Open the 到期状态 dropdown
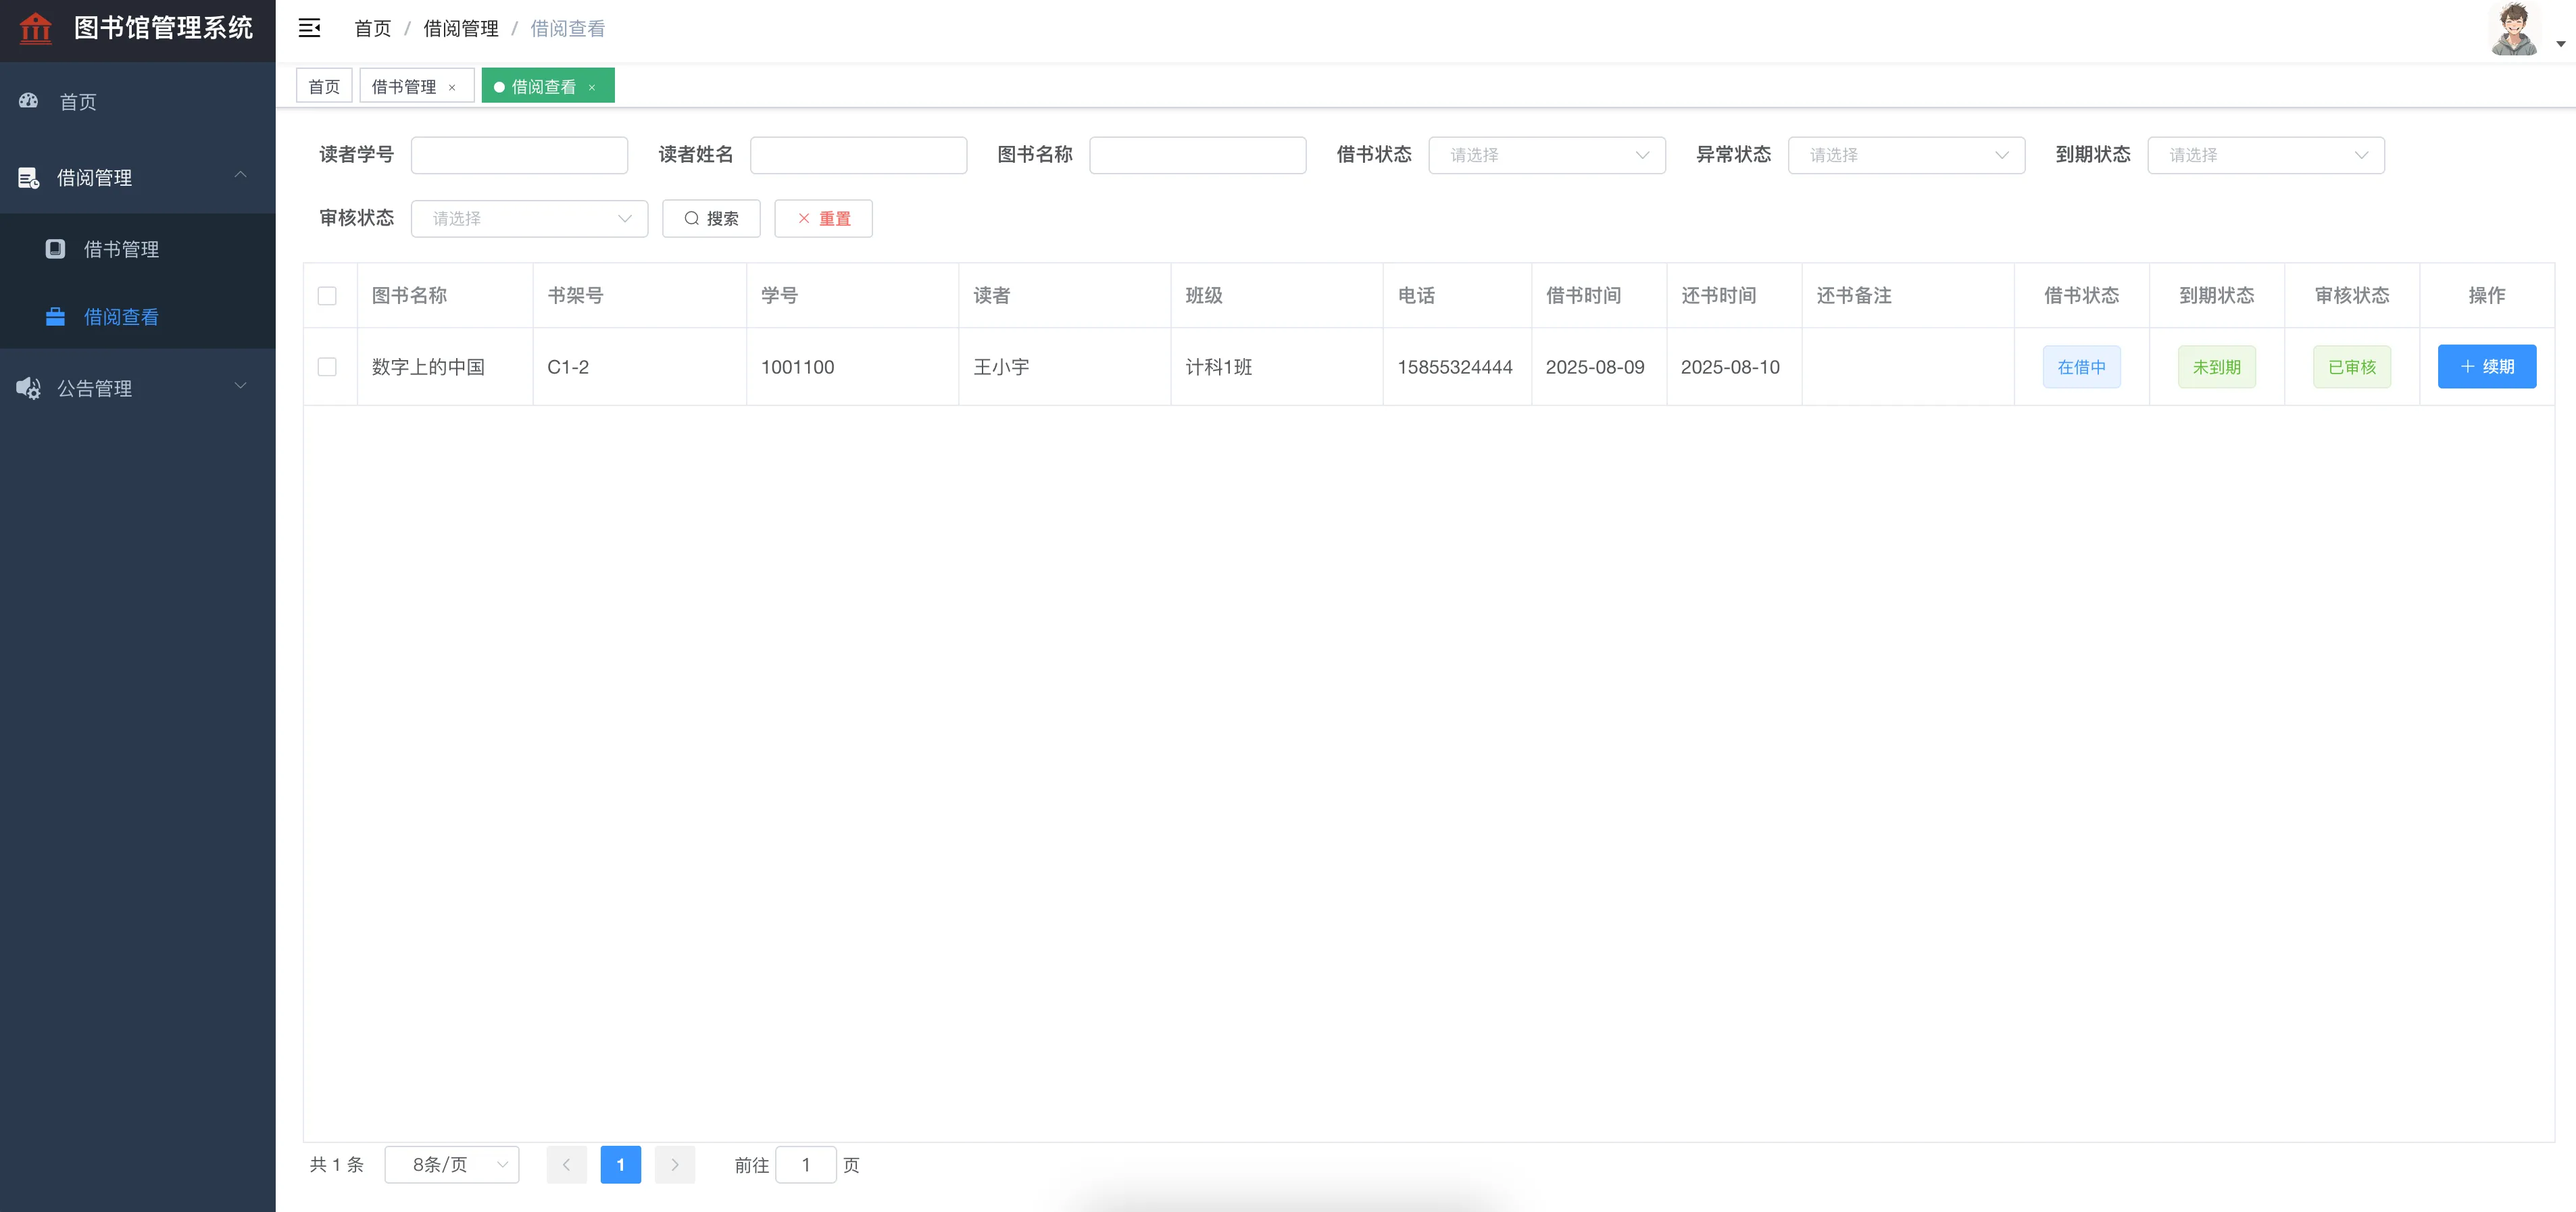The image size is (2576, 1212). pos(2265,155)
